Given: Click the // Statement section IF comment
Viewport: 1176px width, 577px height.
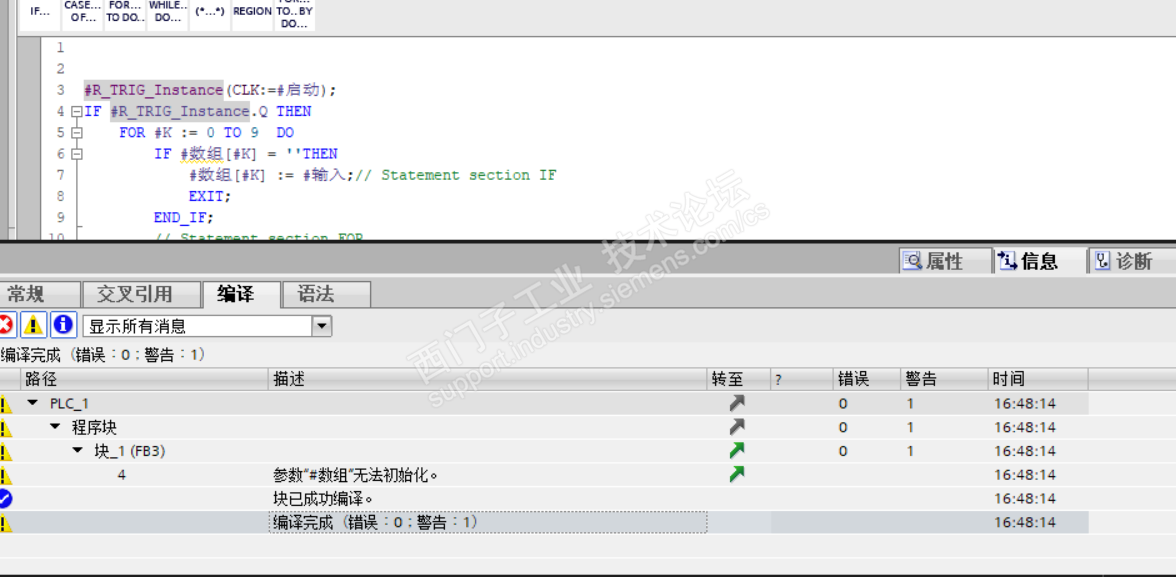Looking at the screenshot, I should pos(457,175).
